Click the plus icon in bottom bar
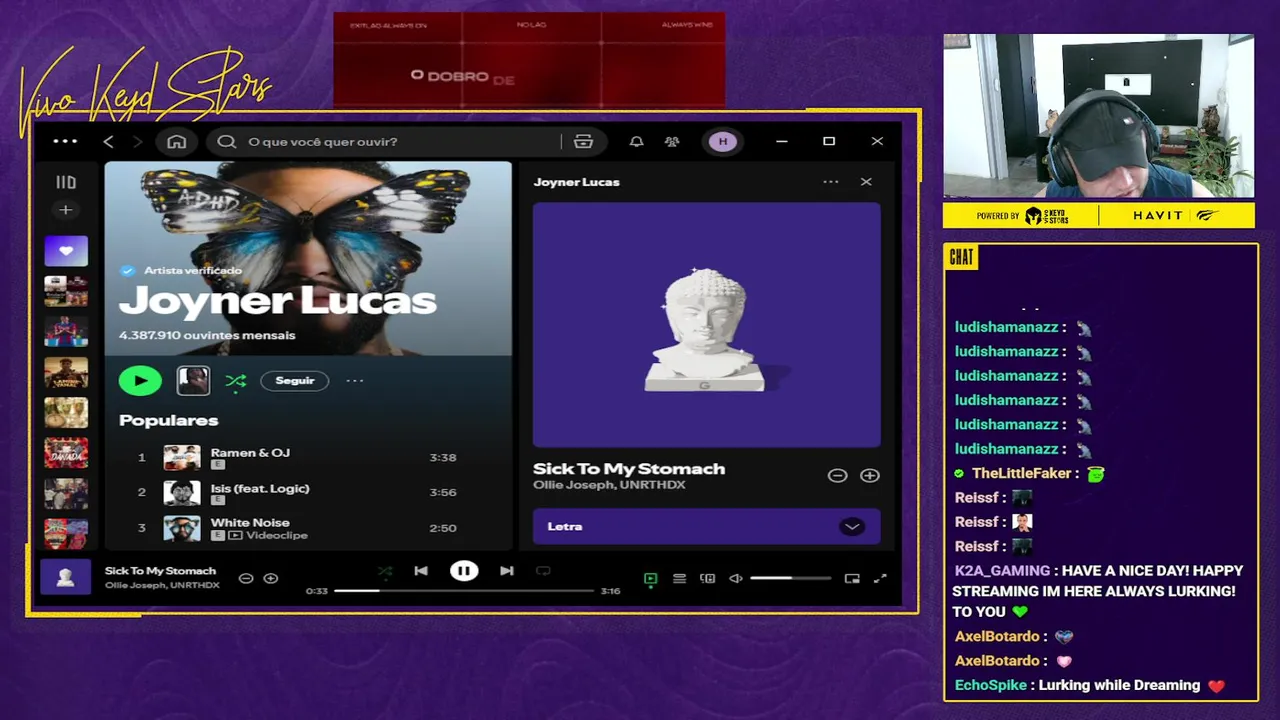Image resolution: width=1280 pixels, height=720 pixels. point(271,578)
